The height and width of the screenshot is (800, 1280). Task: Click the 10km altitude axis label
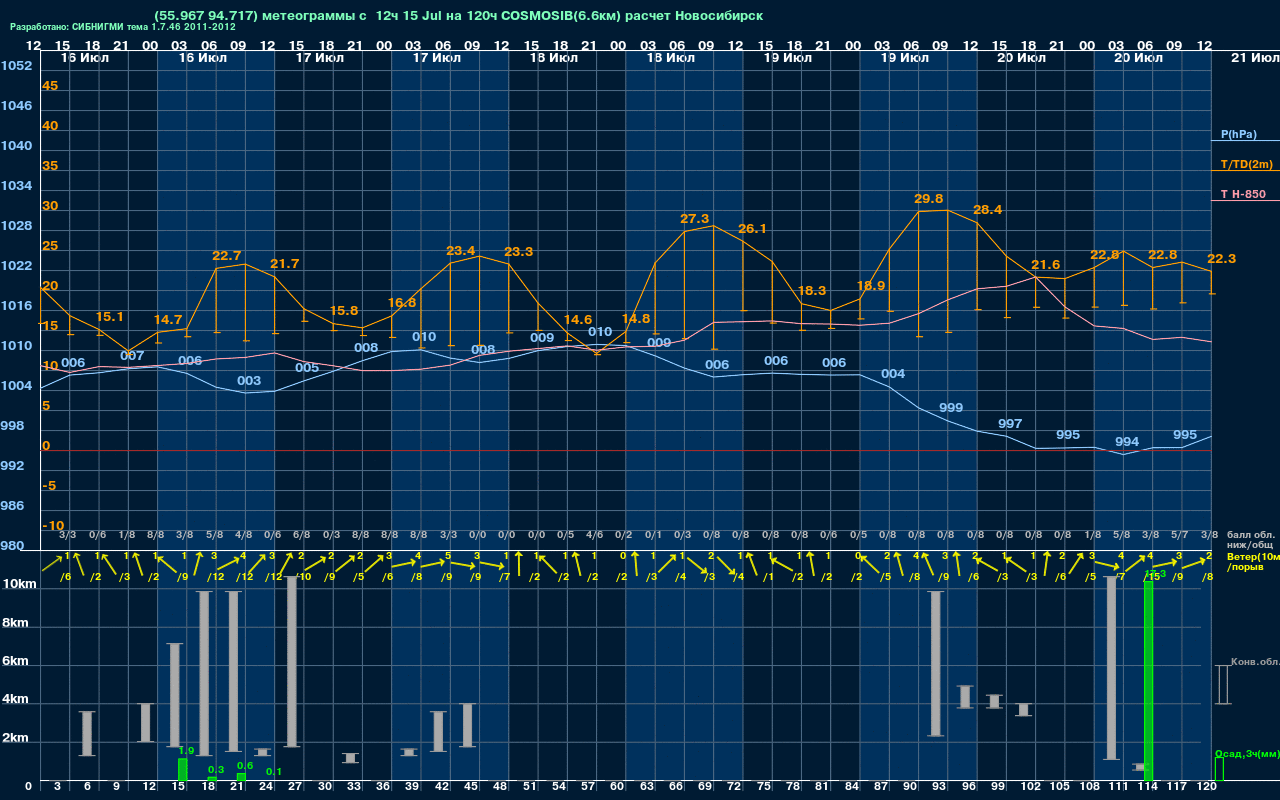[19, 584]
